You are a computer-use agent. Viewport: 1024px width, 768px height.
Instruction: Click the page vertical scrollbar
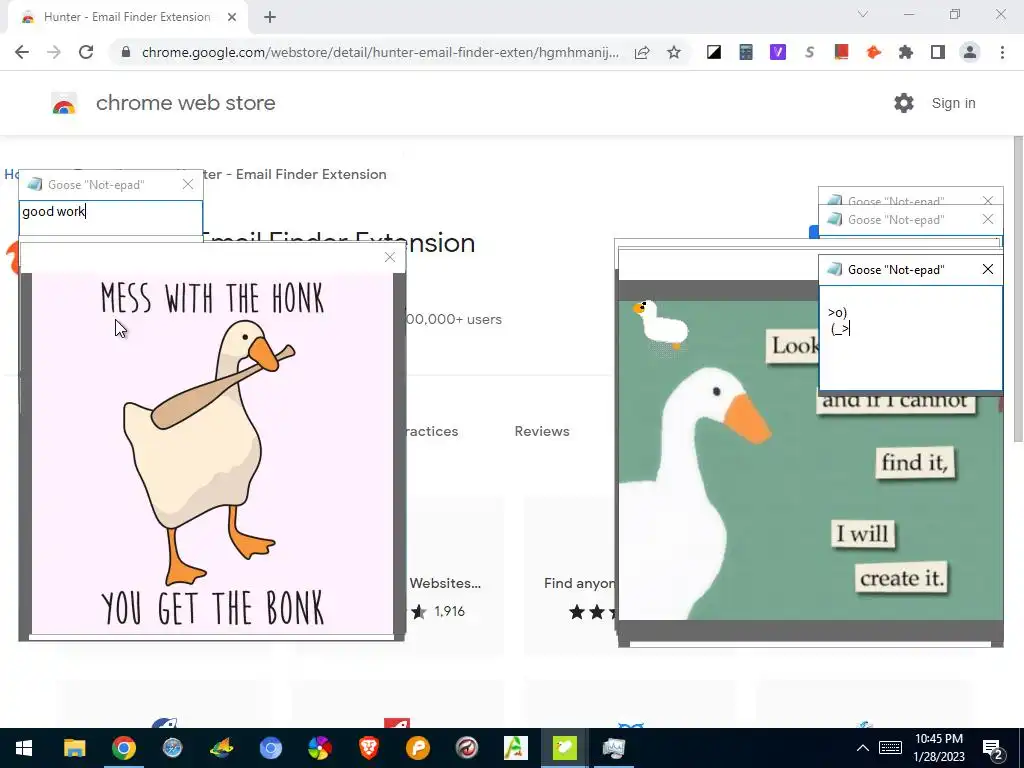[x=1017, y=289]
